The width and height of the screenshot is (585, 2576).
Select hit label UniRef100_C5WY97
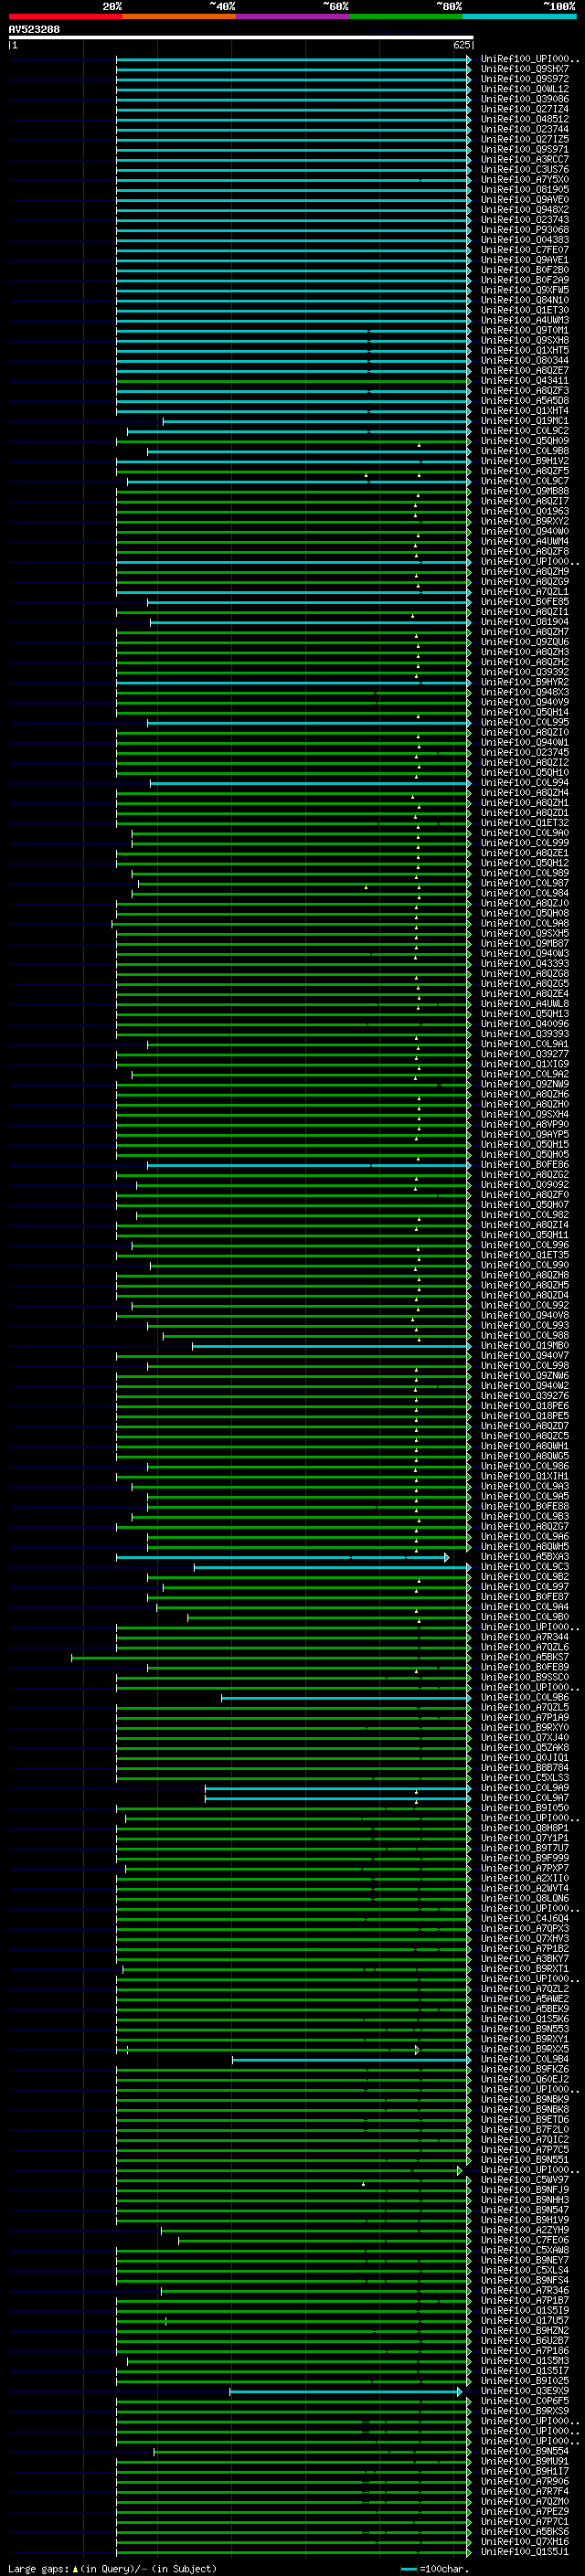coord(524,2181)
